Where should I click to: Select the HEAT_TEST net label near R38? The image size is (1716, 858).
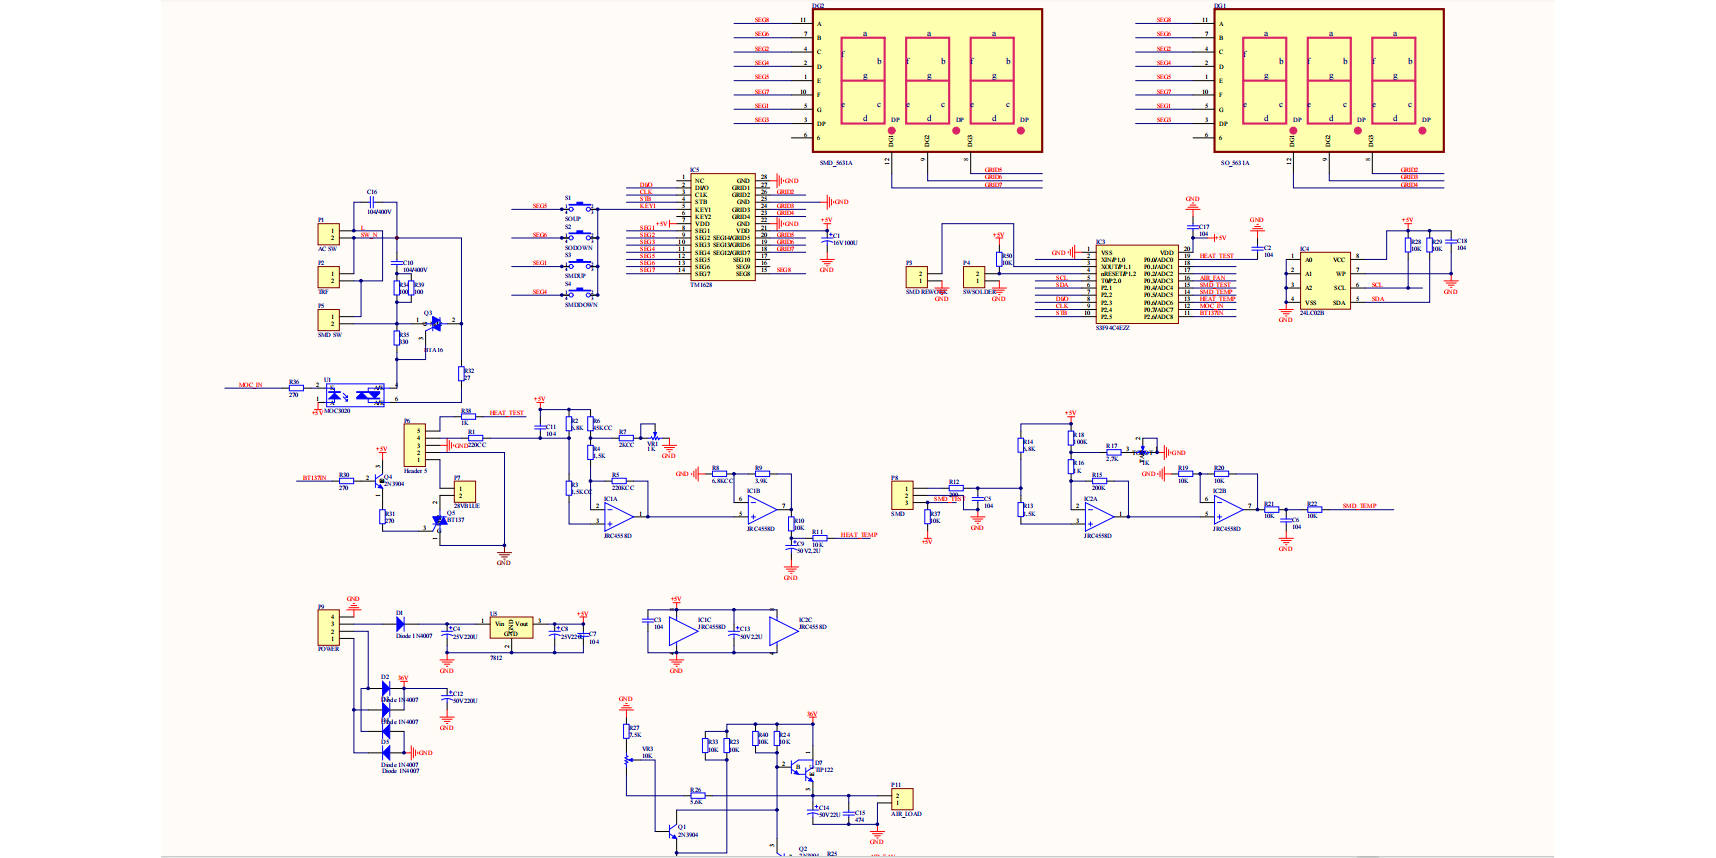[x=506, y=413]
